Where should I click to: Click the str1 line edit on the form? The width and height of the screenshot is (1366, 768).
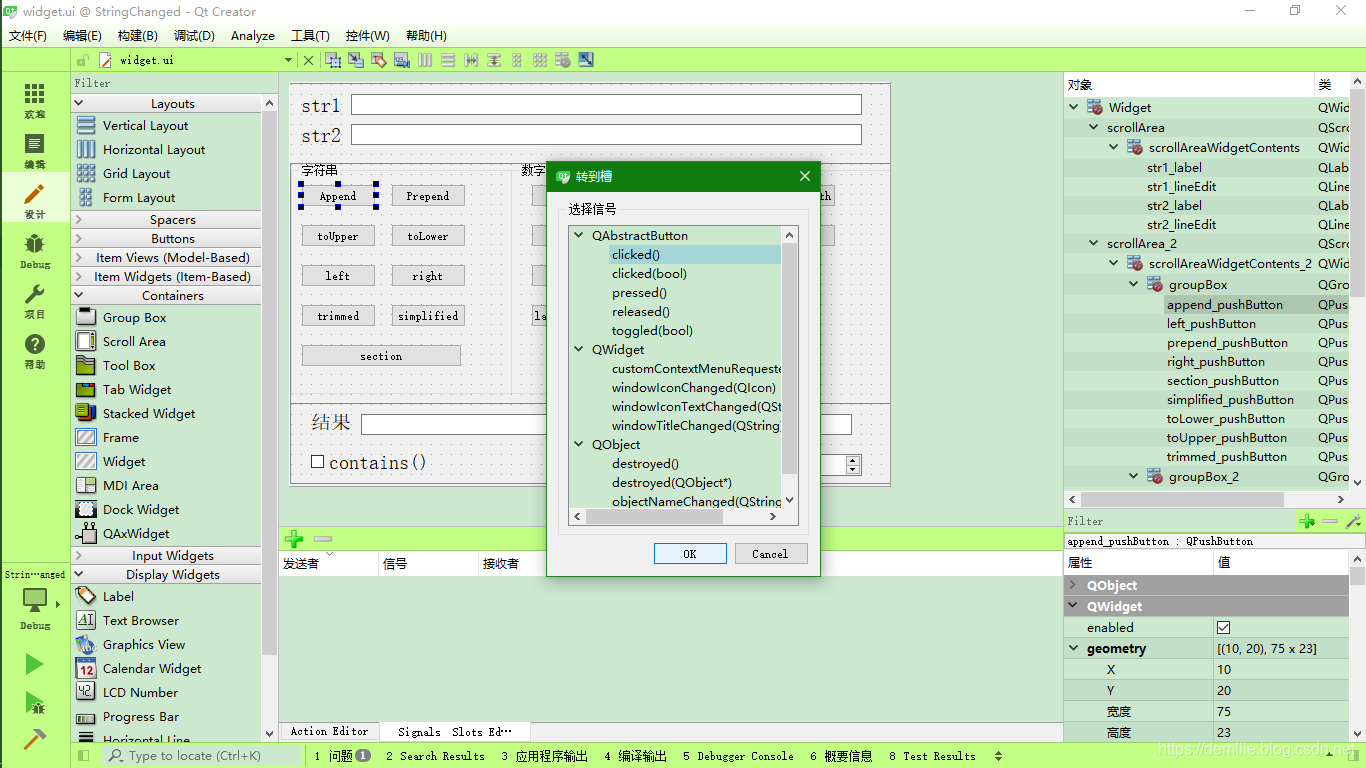606,105
